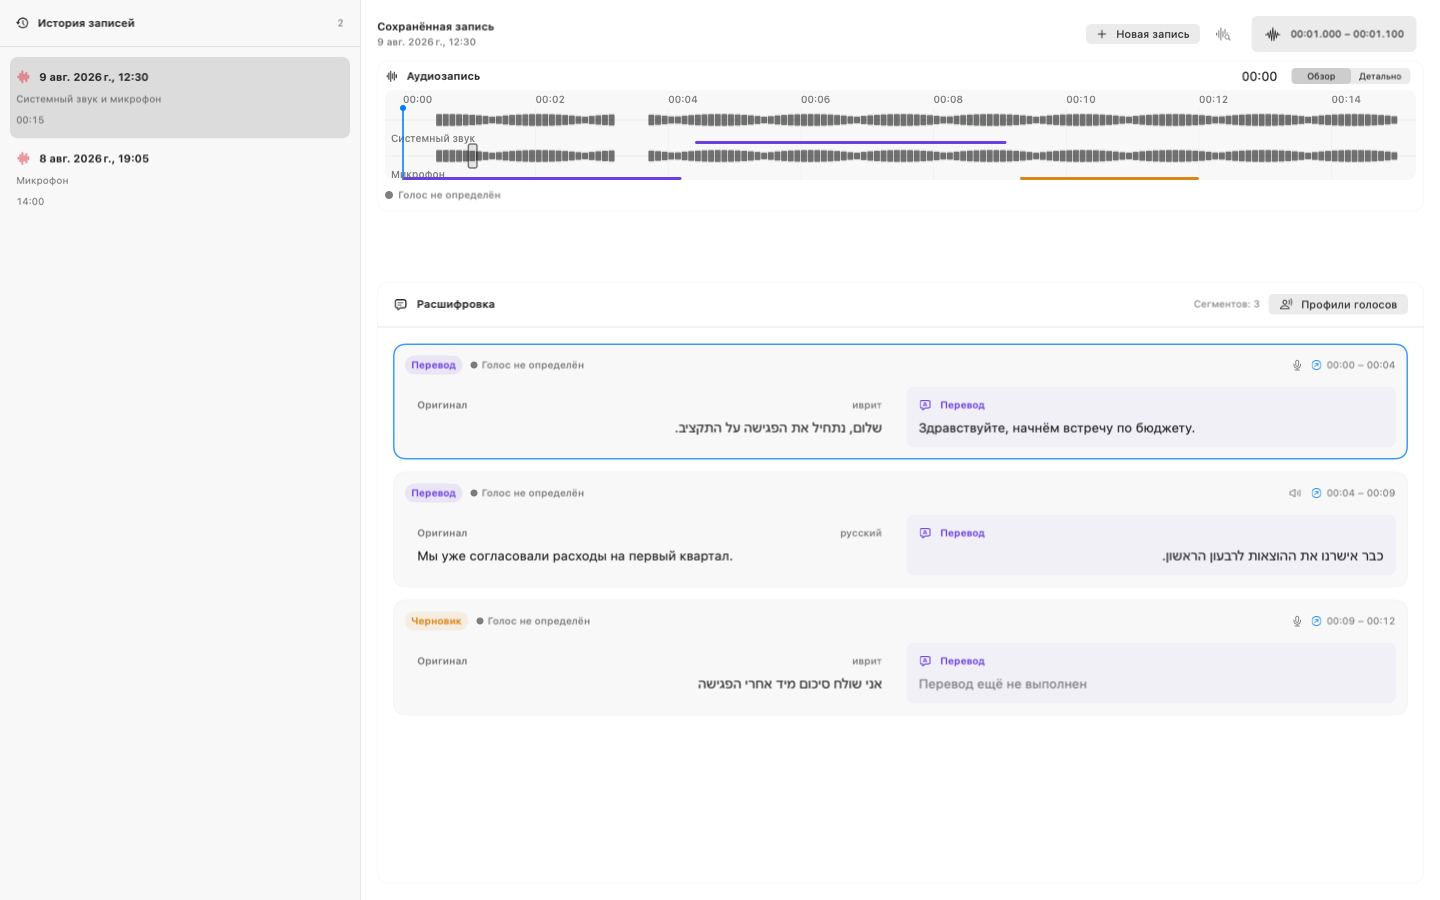
Task: Click the 00:01.000 – 00:01.100 selection button
Action: (x=1334, y=34)
